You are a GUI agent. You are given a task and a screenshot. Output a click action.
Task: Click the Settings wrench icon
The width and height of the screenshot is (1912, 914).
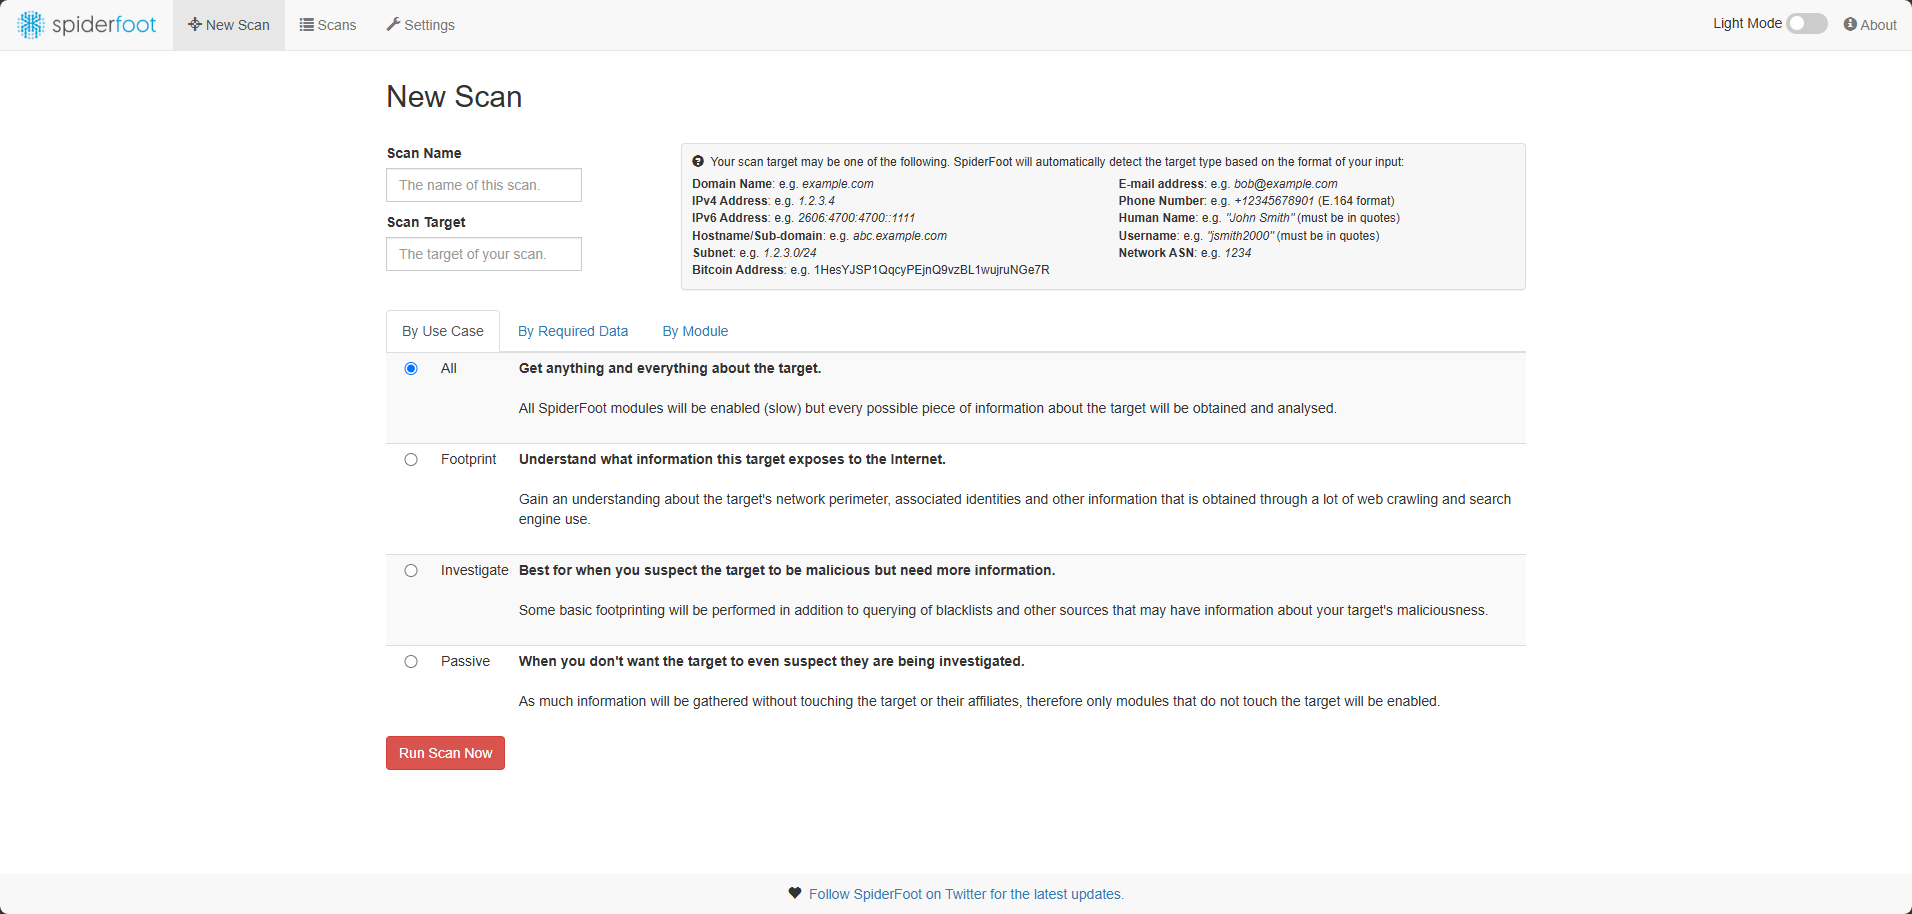coord(393,24)
